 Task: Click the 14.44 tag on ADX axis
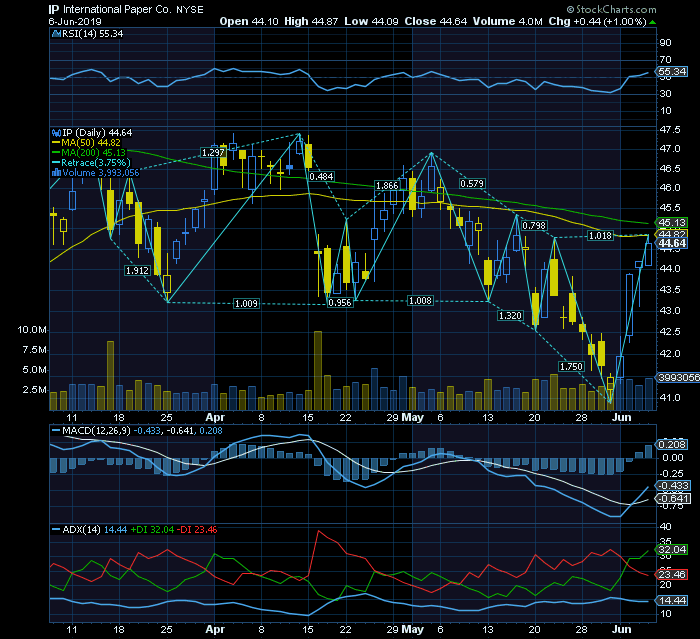672,601
